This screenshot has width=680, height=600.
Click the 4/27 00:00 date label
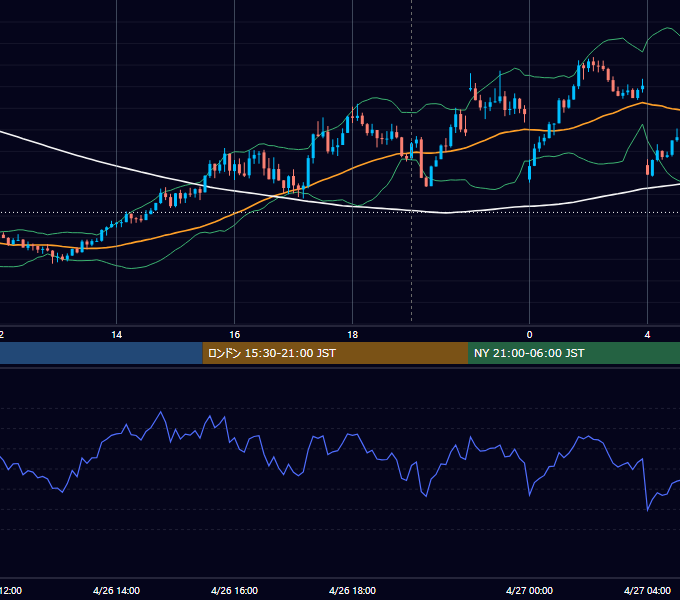point(529,590)
